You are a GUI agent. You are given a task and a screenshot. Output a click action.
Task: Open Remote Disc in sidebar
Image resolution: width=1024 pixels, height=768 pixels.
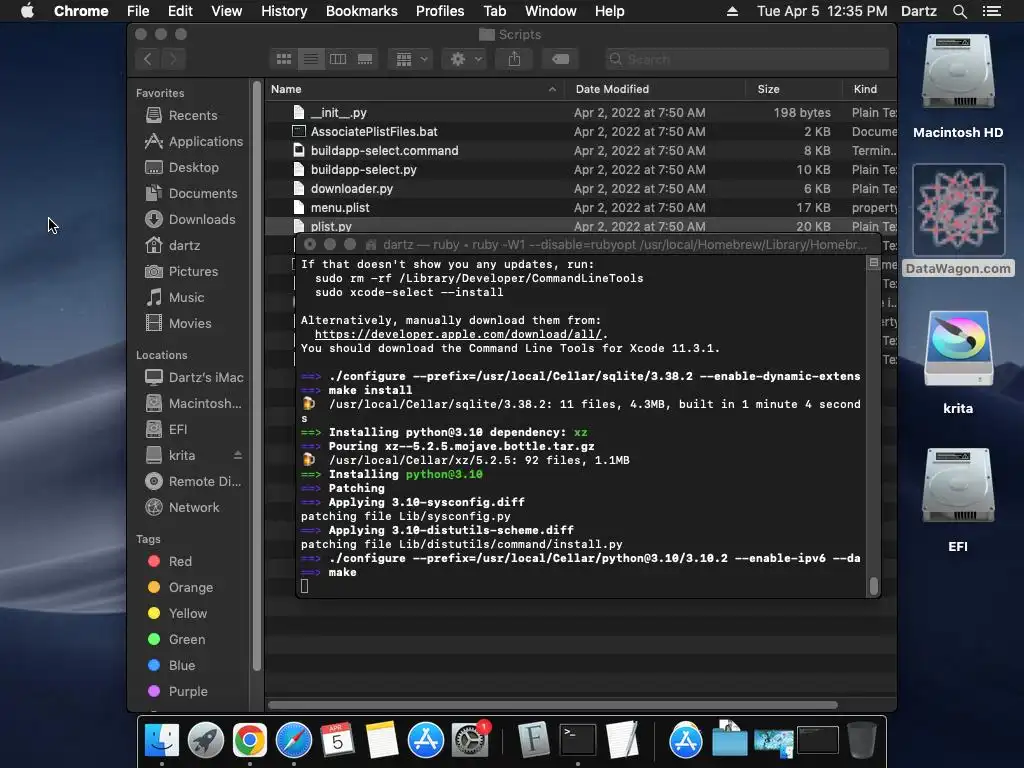point(193,481)
